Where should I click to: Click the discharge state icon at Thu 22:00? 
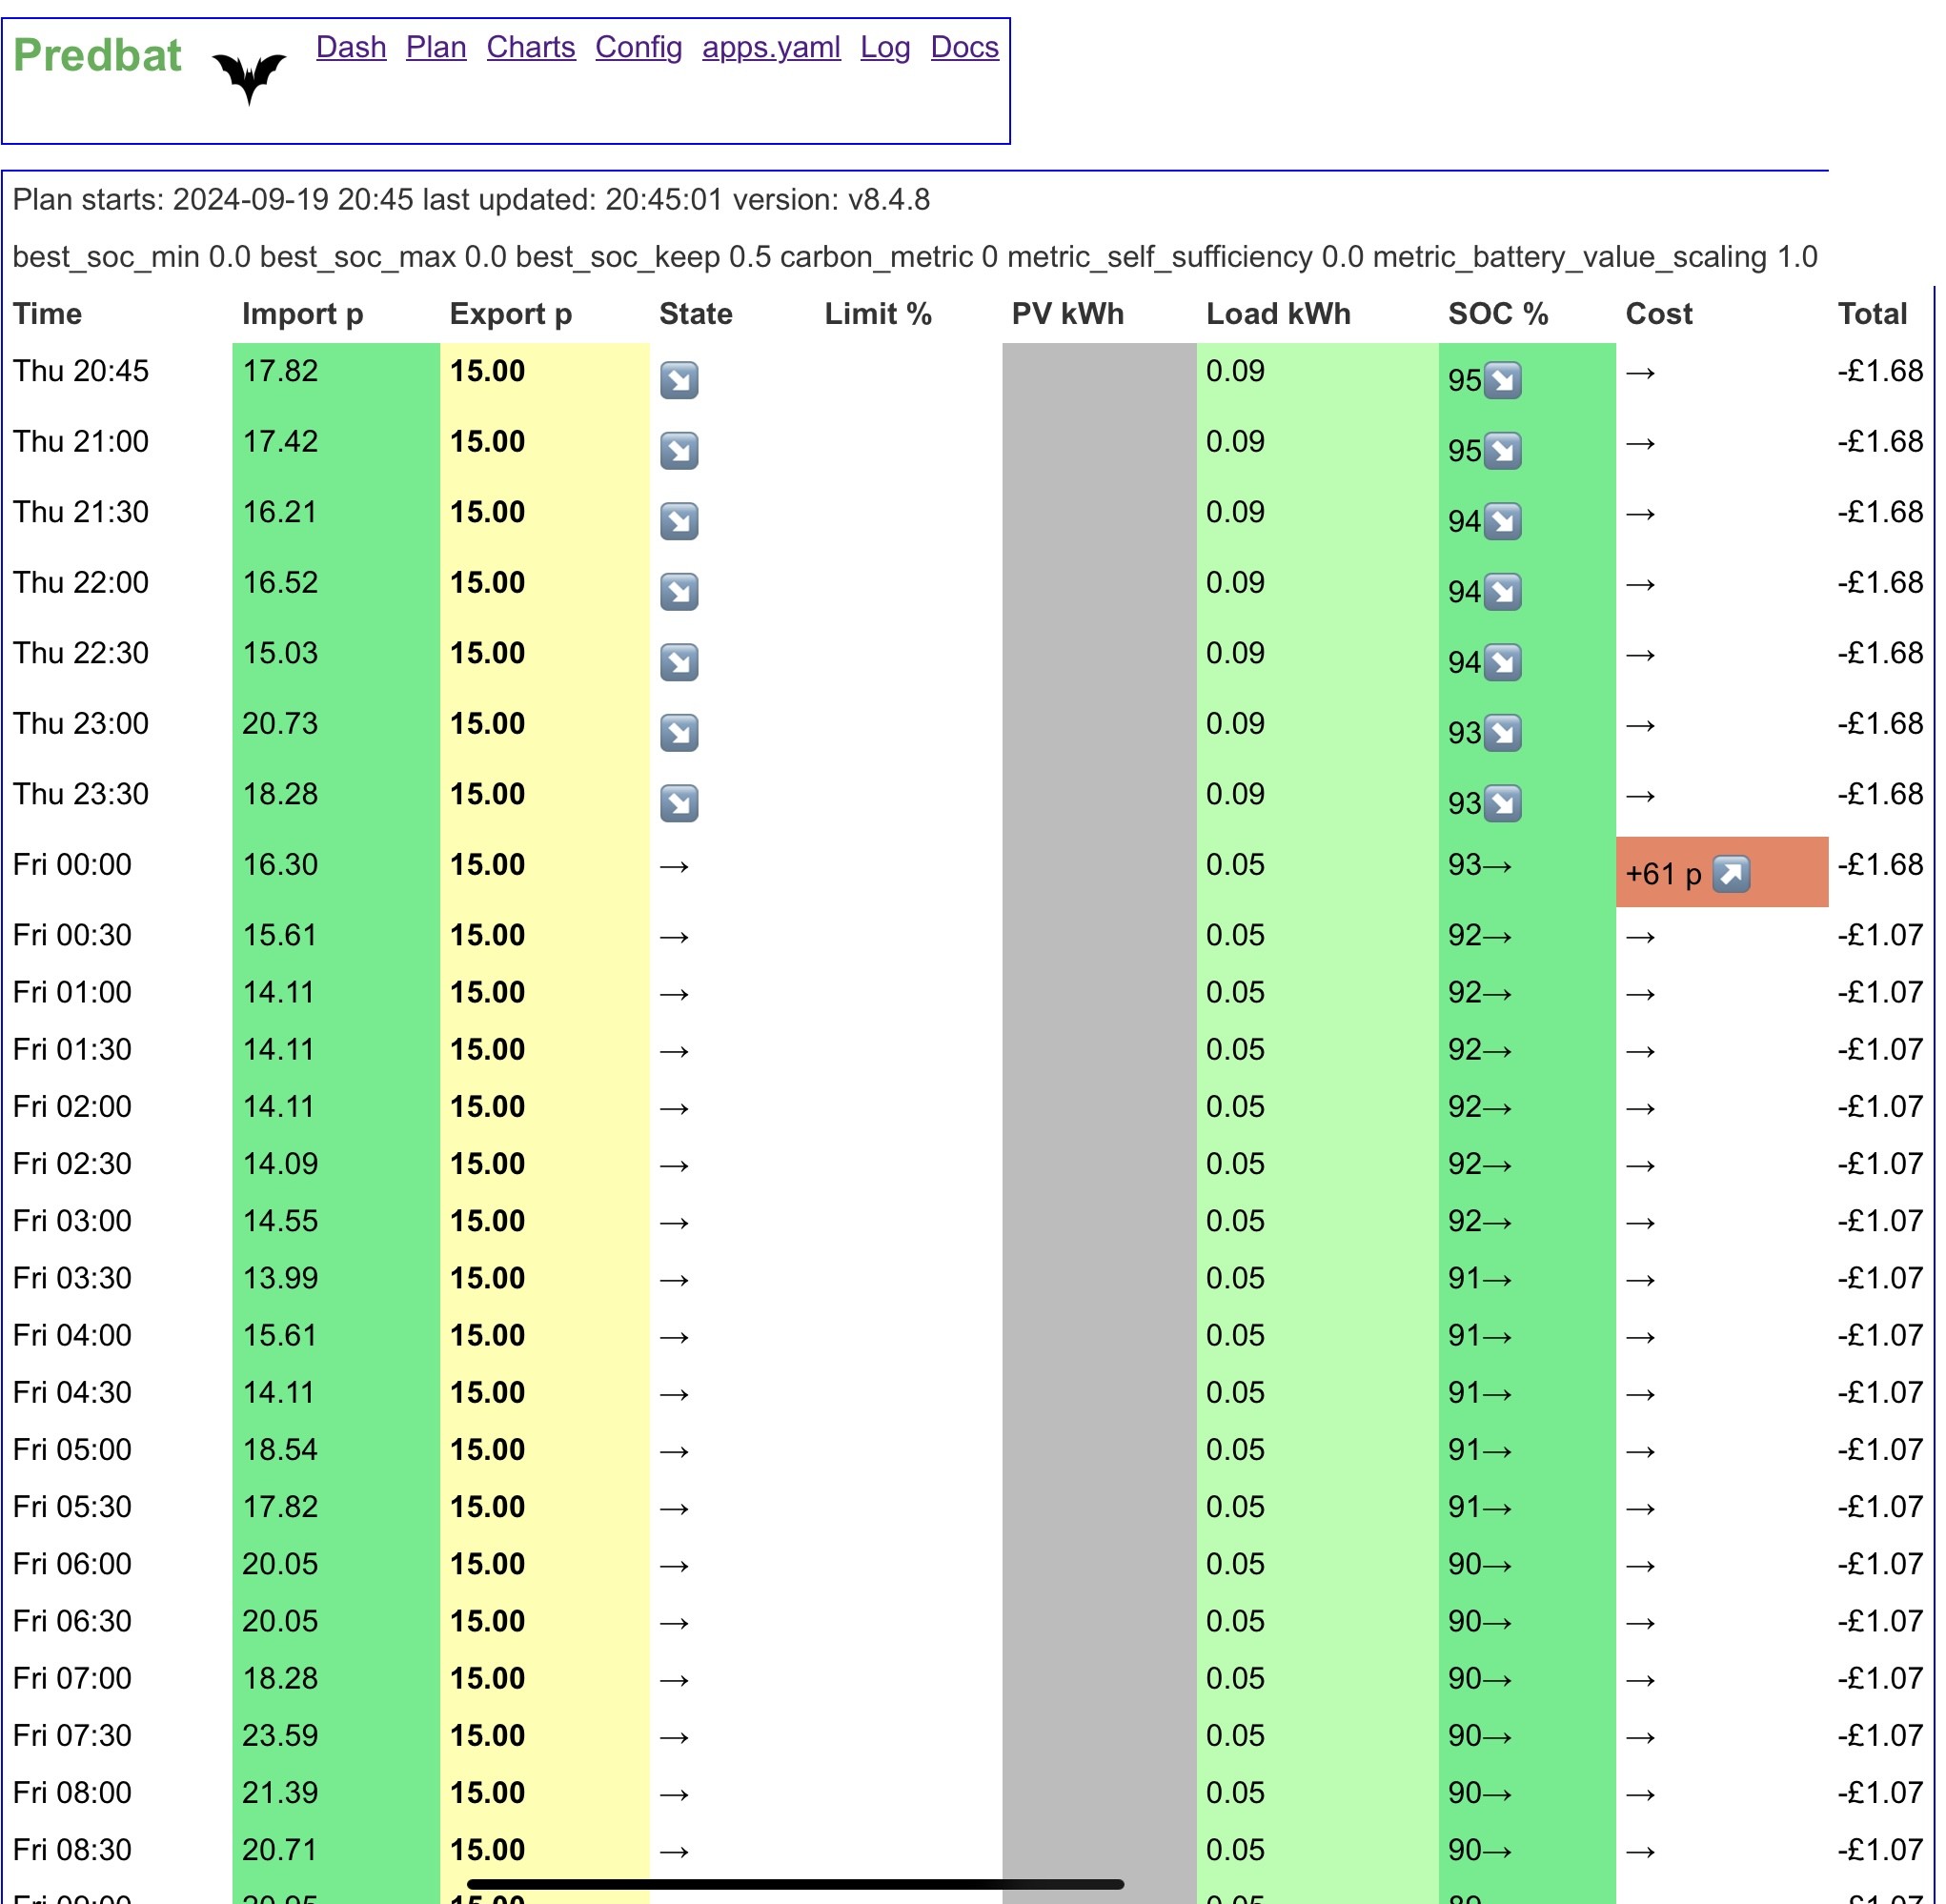pyautogui.click(x=679, y=592)
